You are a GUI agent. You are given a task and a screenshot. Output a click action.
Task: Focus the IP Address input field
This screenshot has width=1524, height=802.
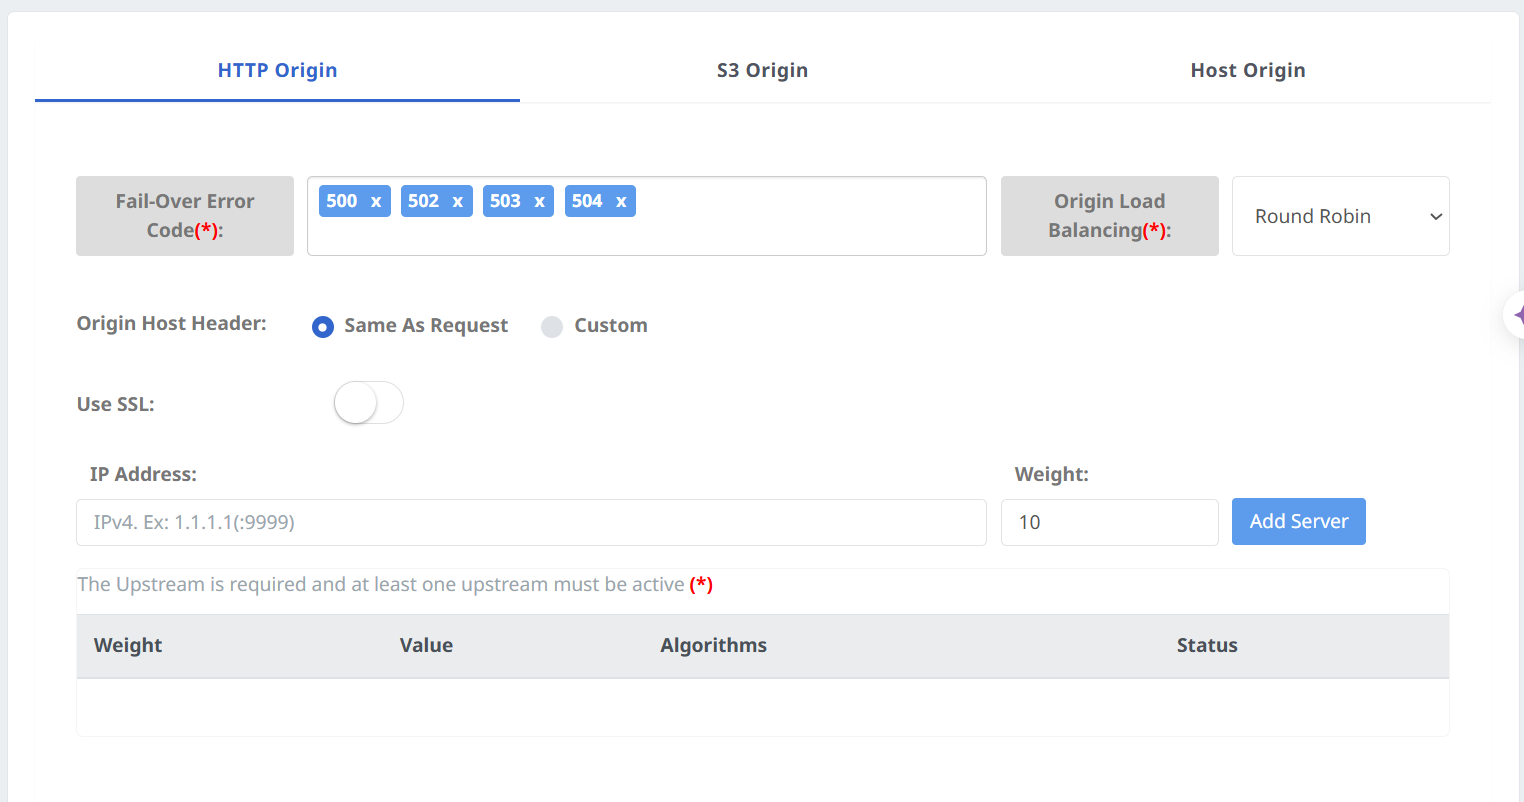tap(530, 523)
